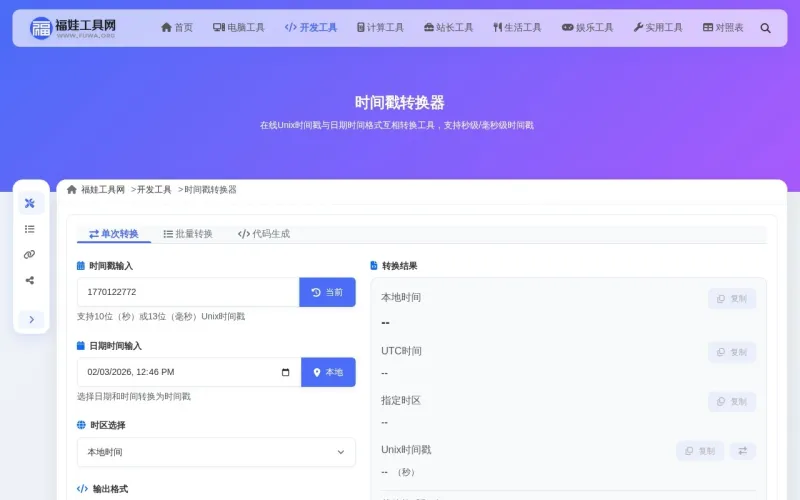The width and height of the screenshot is (800, 500).
Task: Click the 转换结果 section label
Action: coord(399,266)
